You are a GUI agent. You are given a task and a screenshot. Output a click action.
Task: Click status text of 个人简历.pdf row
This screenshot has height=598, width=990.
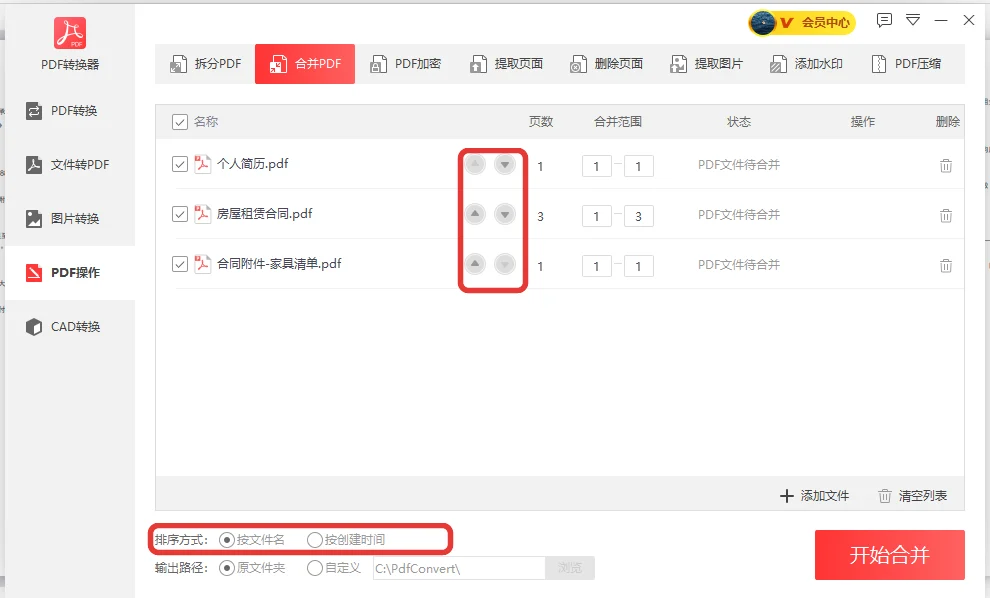[x=739, y=165]
